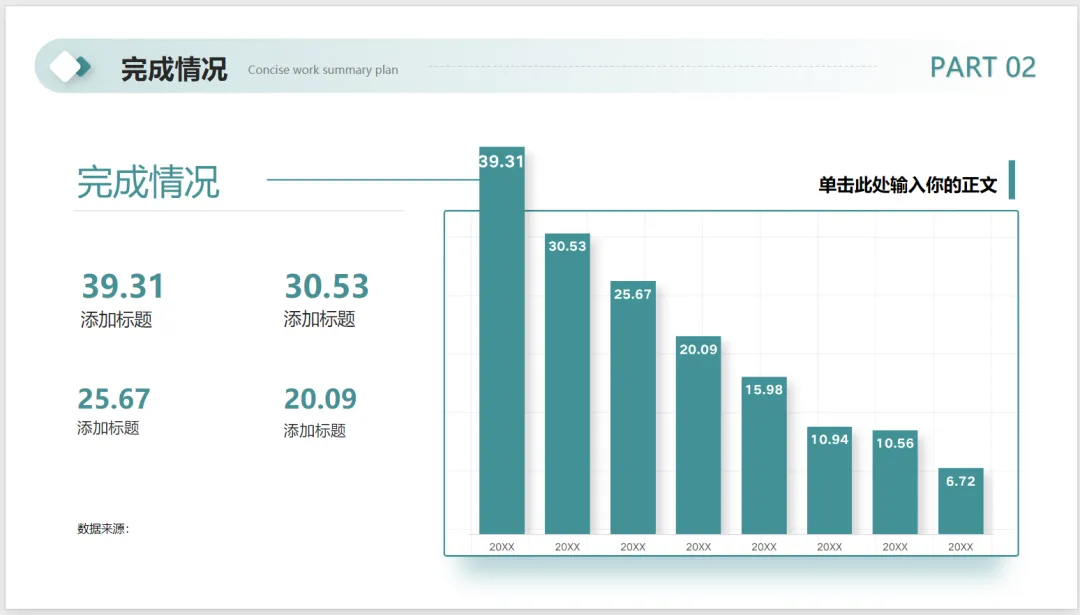1080x615 pixels.
Task: Select the chart bar labeled 6.72
Action: 960,501
